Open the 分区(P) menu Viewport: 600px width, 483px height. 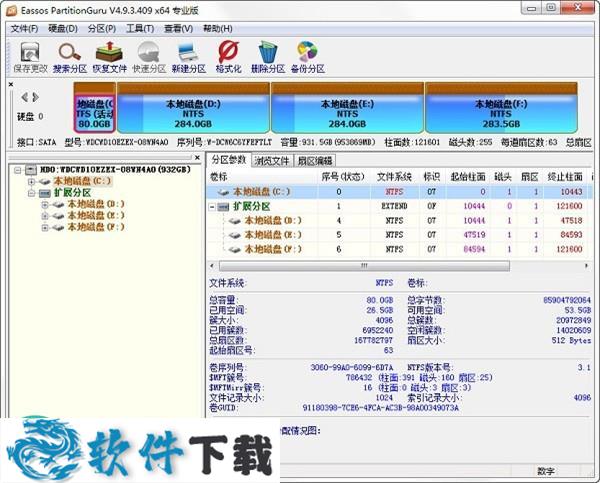102,29
